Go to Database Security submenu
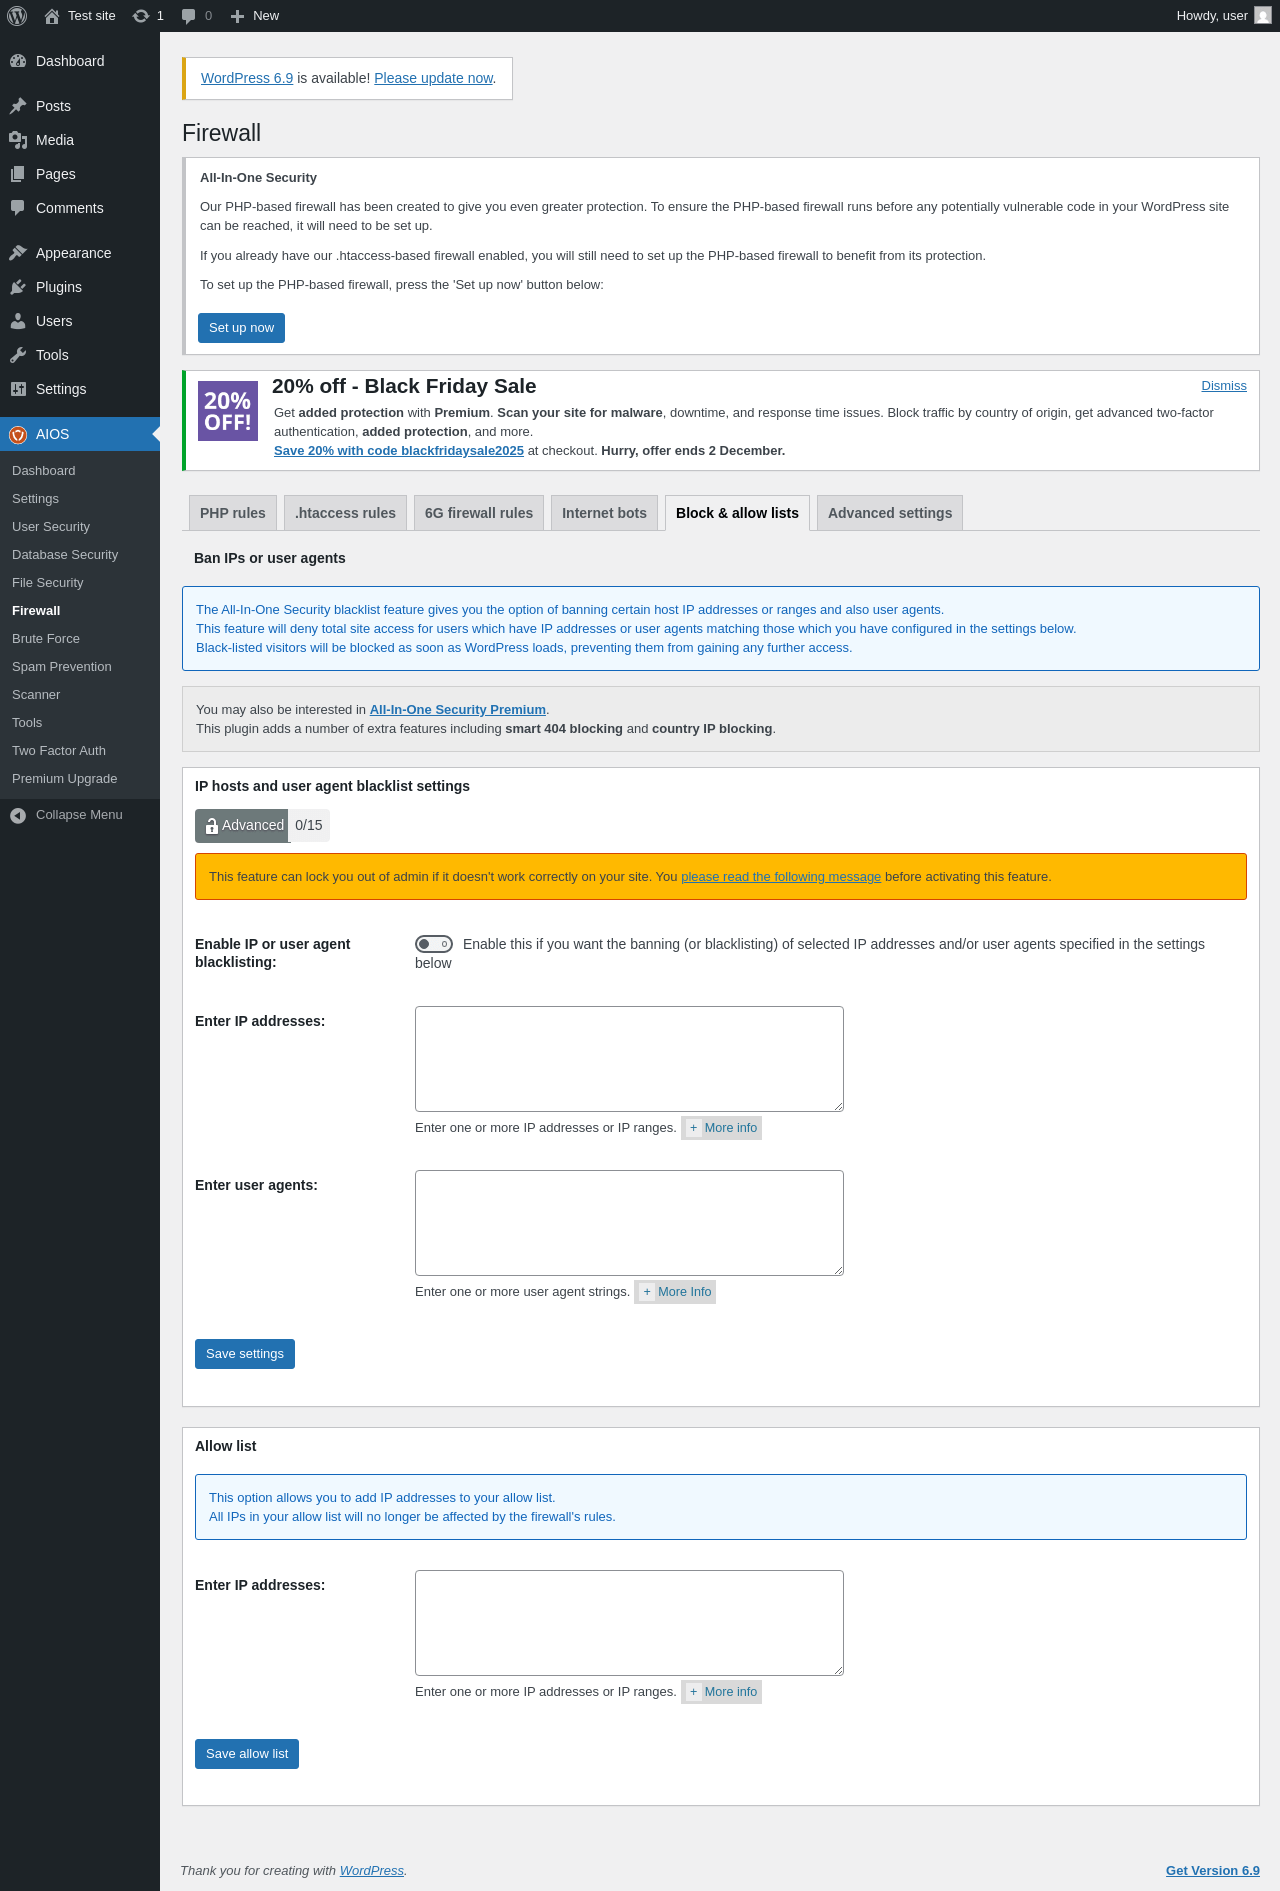Viewport: 1280px width, 1891px height. point(80,555)
